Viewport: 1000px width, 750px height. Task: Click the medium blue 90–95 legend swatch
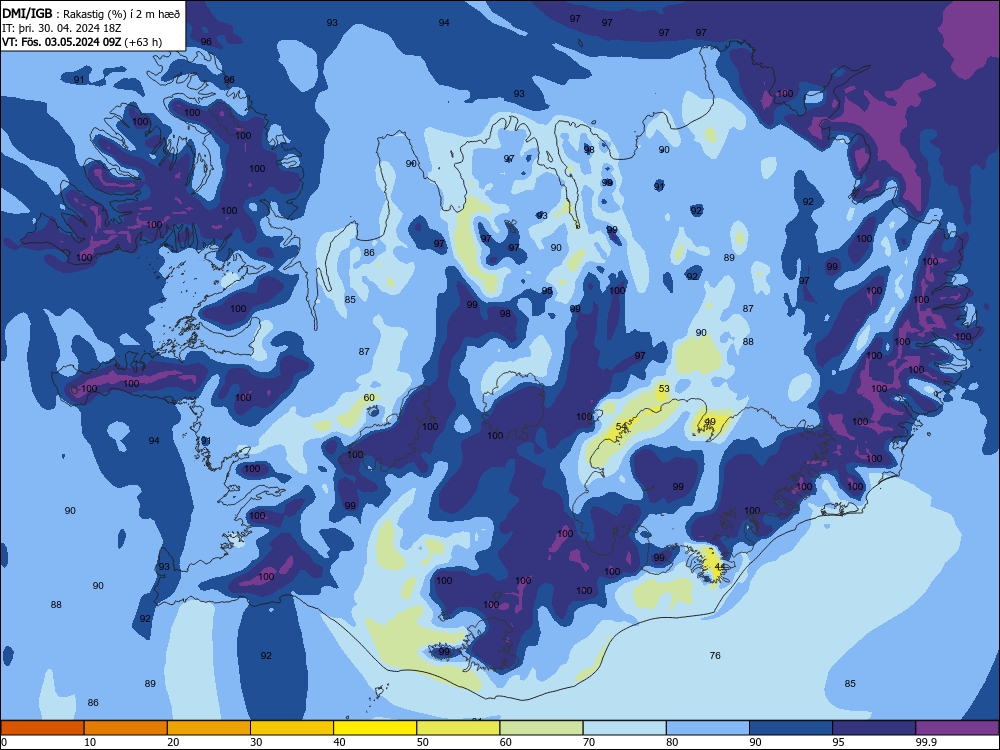(791, 728)
